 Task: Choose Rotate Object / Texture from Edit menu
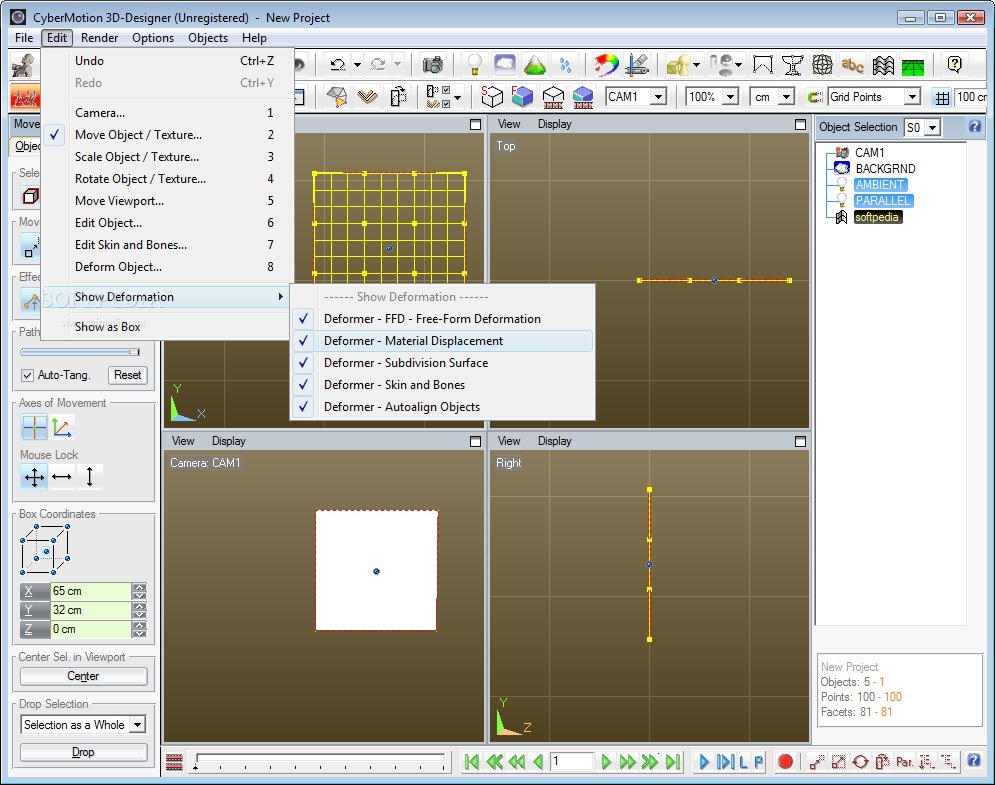[x=140, y=179]
